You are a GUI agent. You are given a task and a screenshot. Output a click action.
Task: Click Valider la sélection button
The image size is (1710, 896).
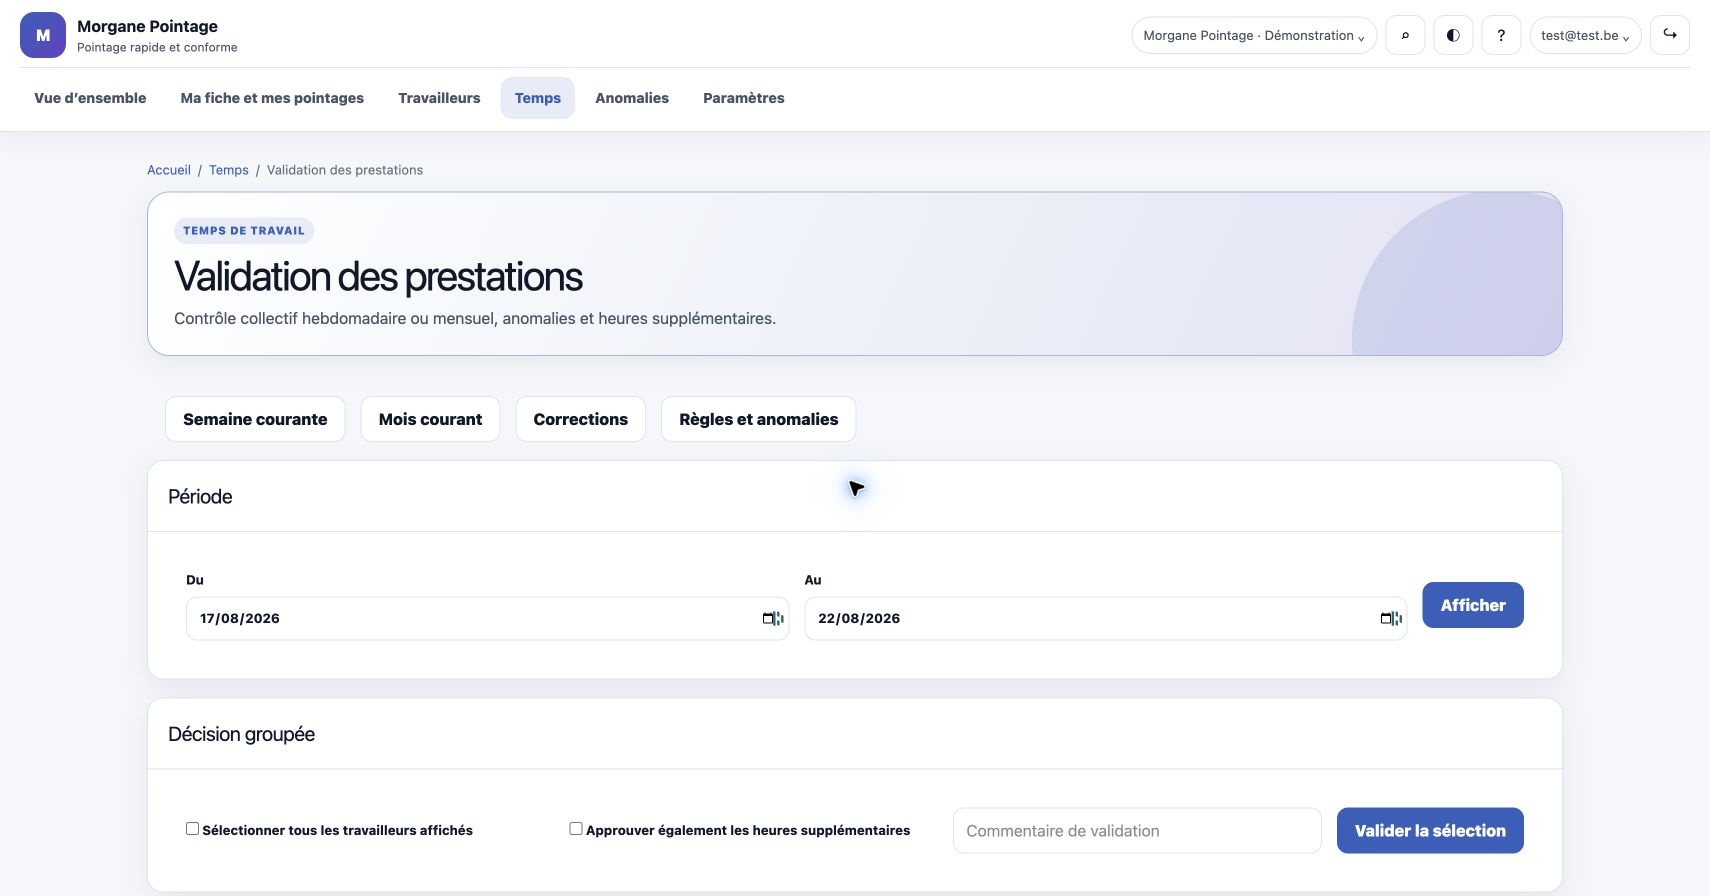click(x=1430, y=830)
